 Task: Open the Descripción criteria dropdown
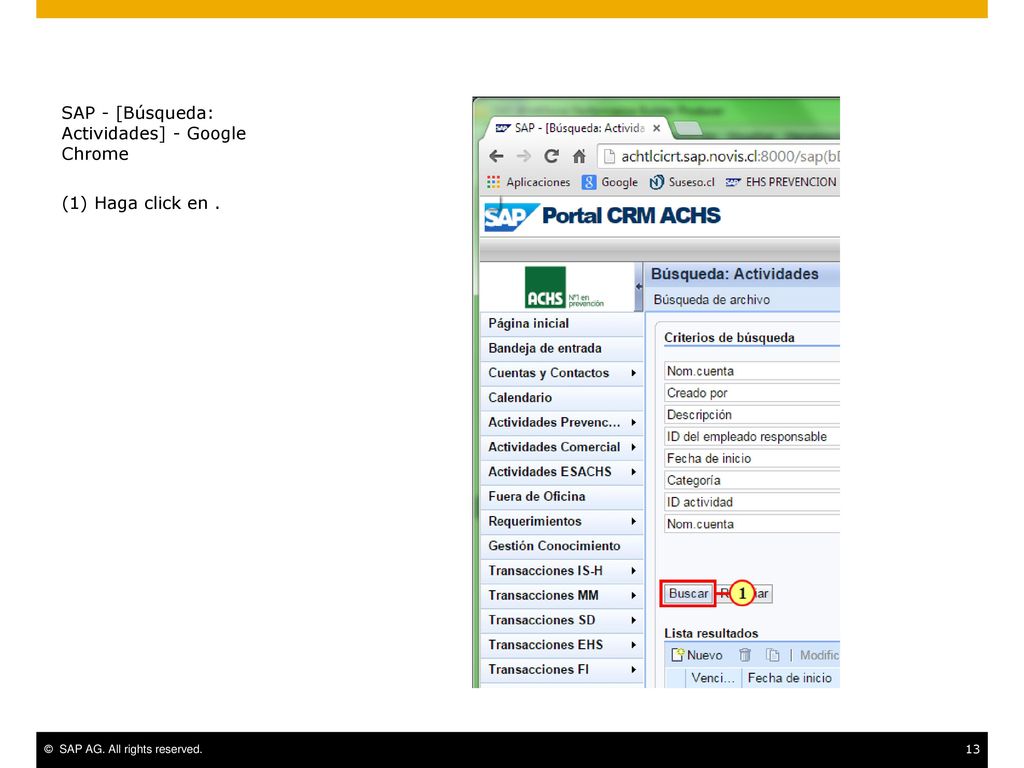[752, 415]
